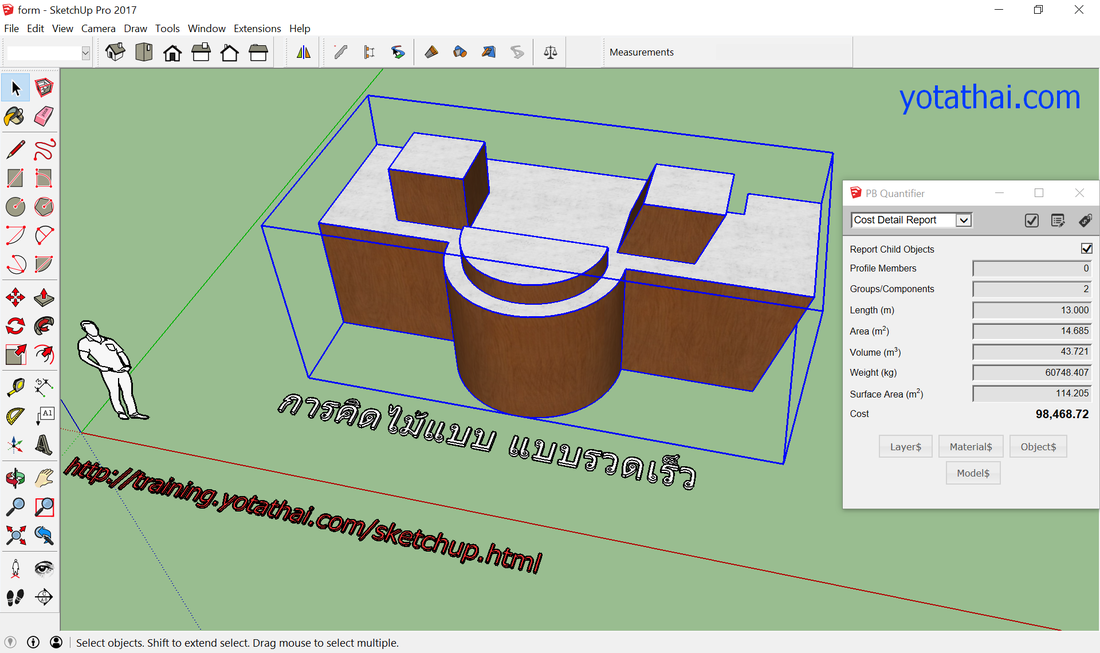1100x653 pixels.
Task: Activate the Tape Measure tool
Action: point(15,387)
